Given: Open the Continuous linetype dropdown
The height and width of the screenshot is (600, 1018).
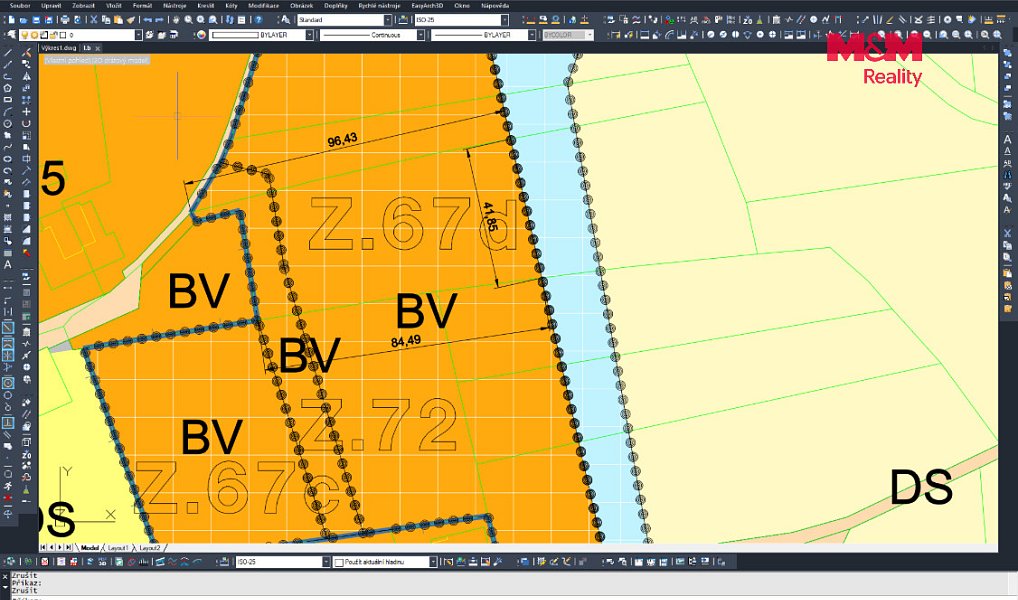Looking at the screenshot, I should (x=372, y=35).
